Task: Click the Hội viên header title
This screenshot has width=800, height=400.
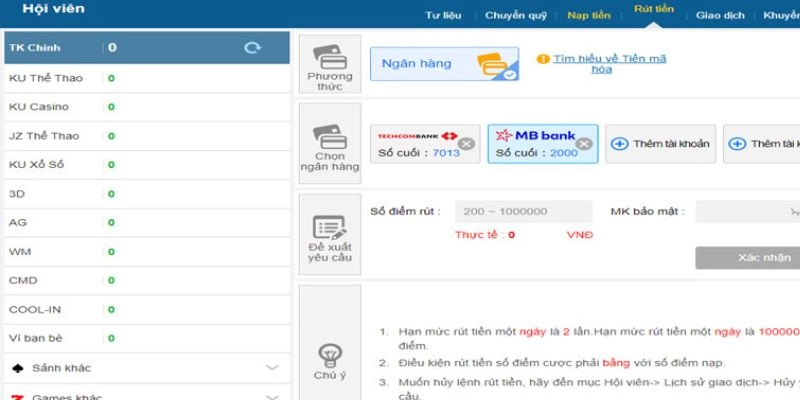Action: tap(54, 9)
